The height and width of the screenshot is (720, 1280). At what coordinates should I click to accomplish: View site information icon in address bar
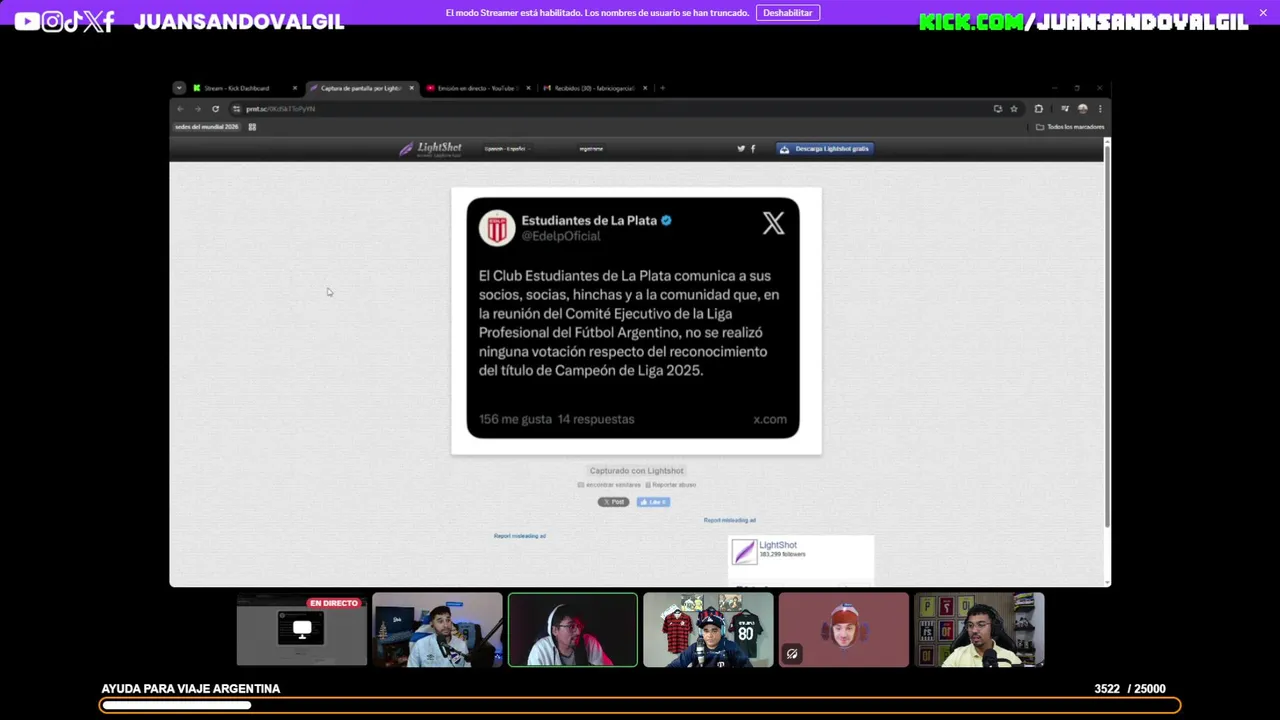pyautogui.click(x=236, y=109)
